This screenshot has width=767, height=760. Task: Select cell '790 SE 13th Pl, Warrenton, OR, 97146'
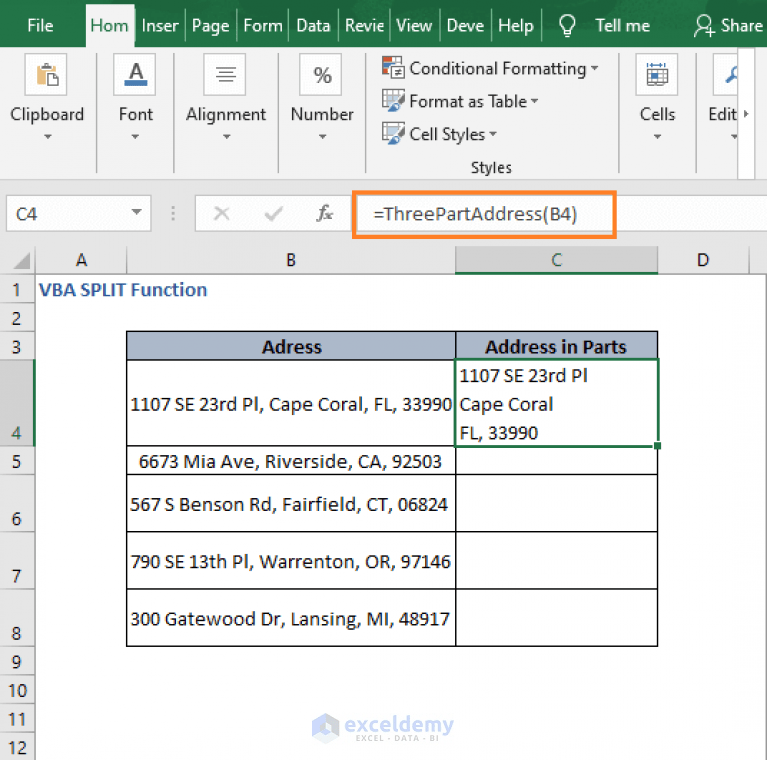291,560
